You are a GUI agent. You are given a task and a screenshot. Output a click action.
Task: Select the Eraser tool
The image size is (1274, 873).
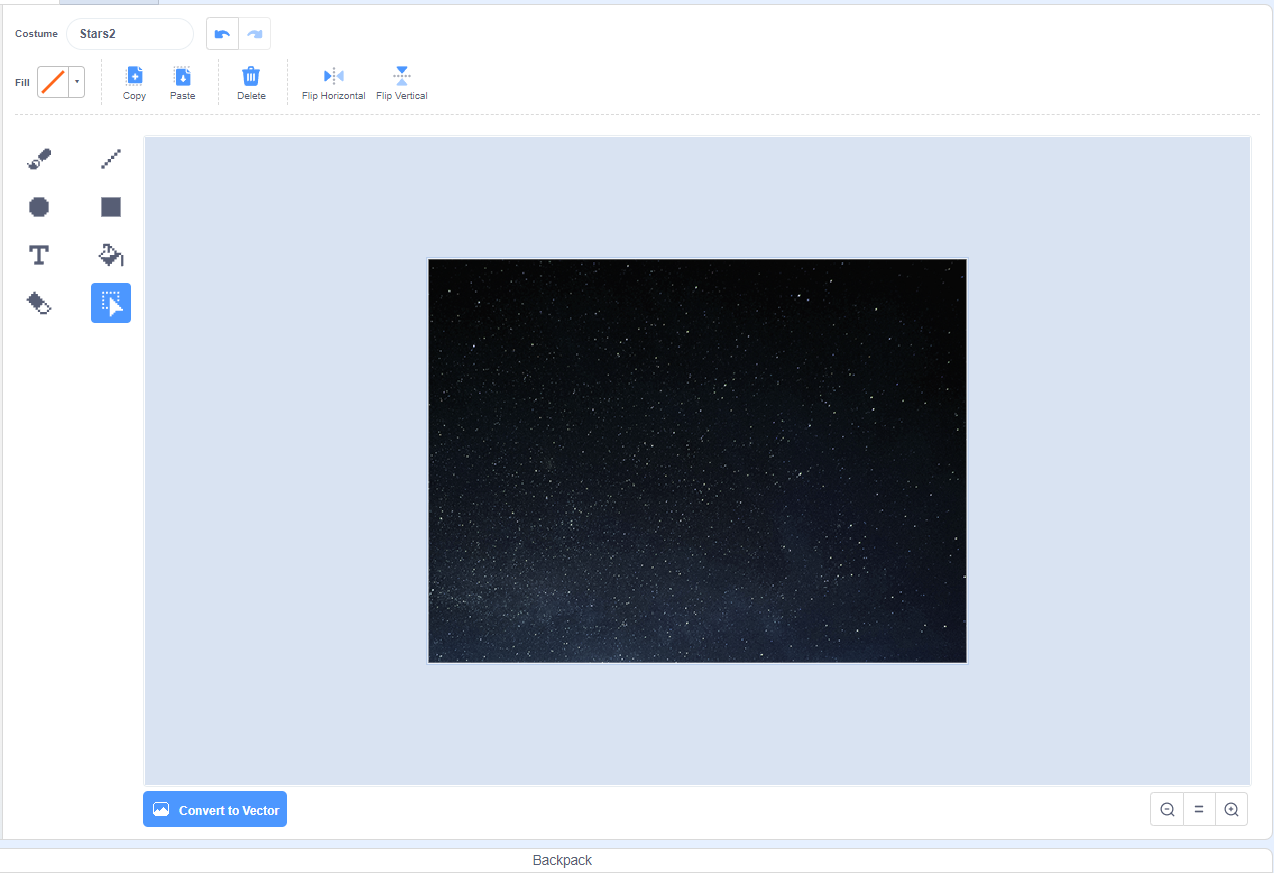pos(39,302)
